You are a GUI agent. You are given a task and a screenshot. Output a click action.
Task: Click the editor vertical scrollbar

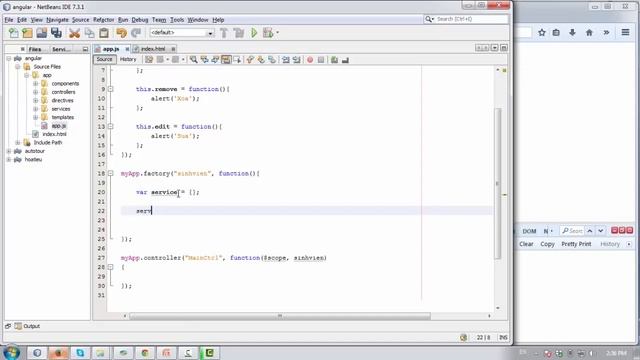[x=498, y=184]
